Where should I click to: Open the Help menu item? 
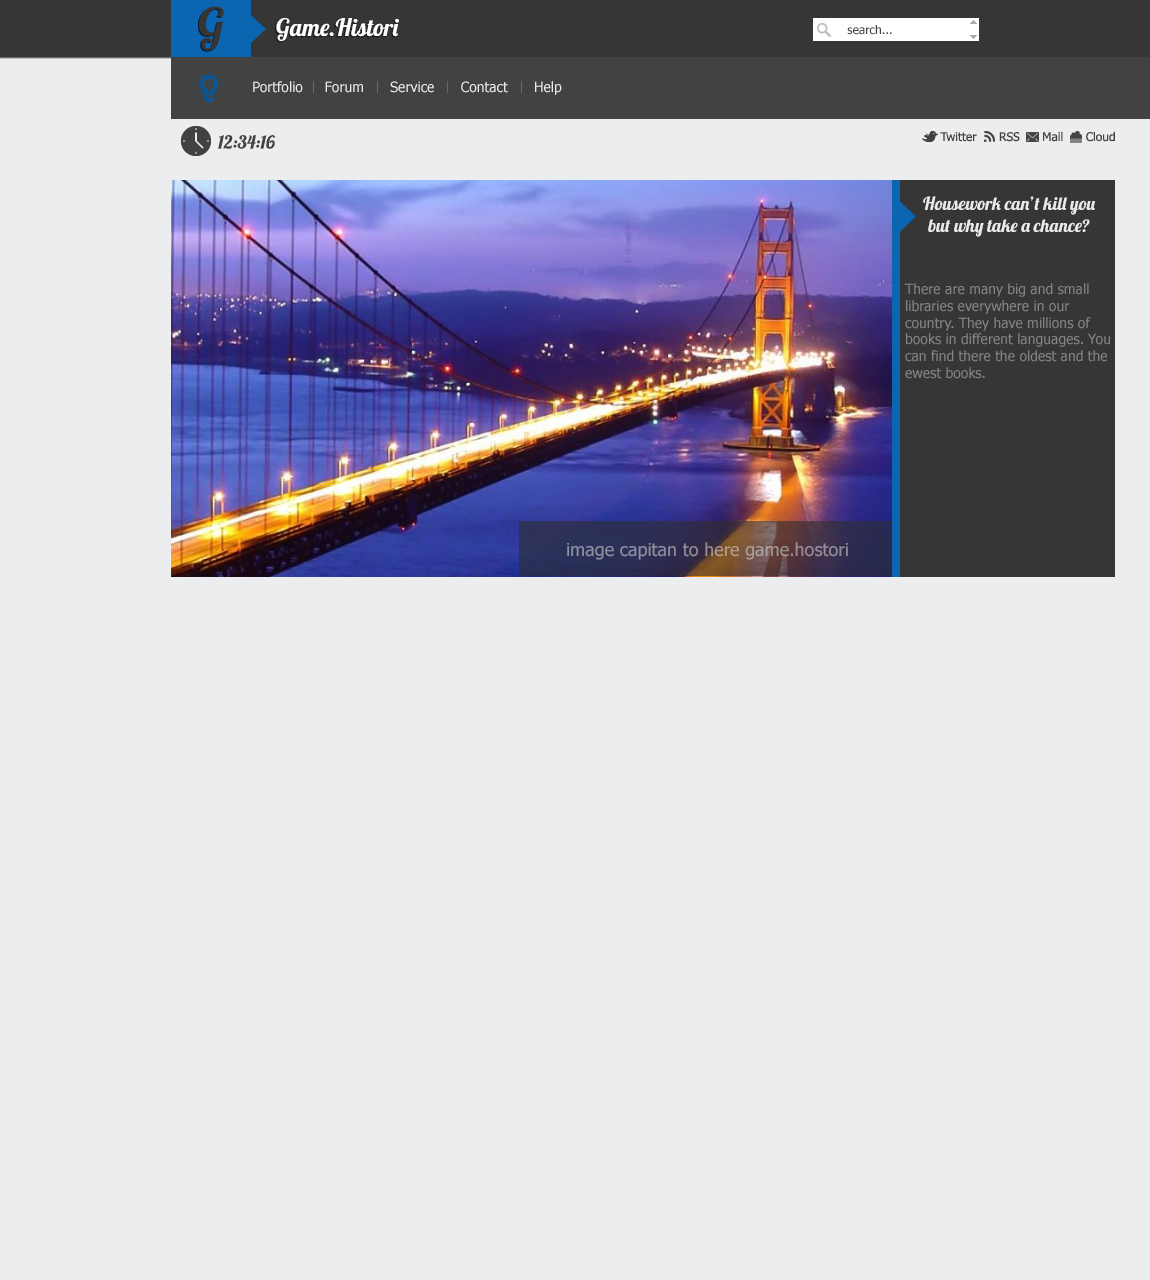[x=548, y=87]
